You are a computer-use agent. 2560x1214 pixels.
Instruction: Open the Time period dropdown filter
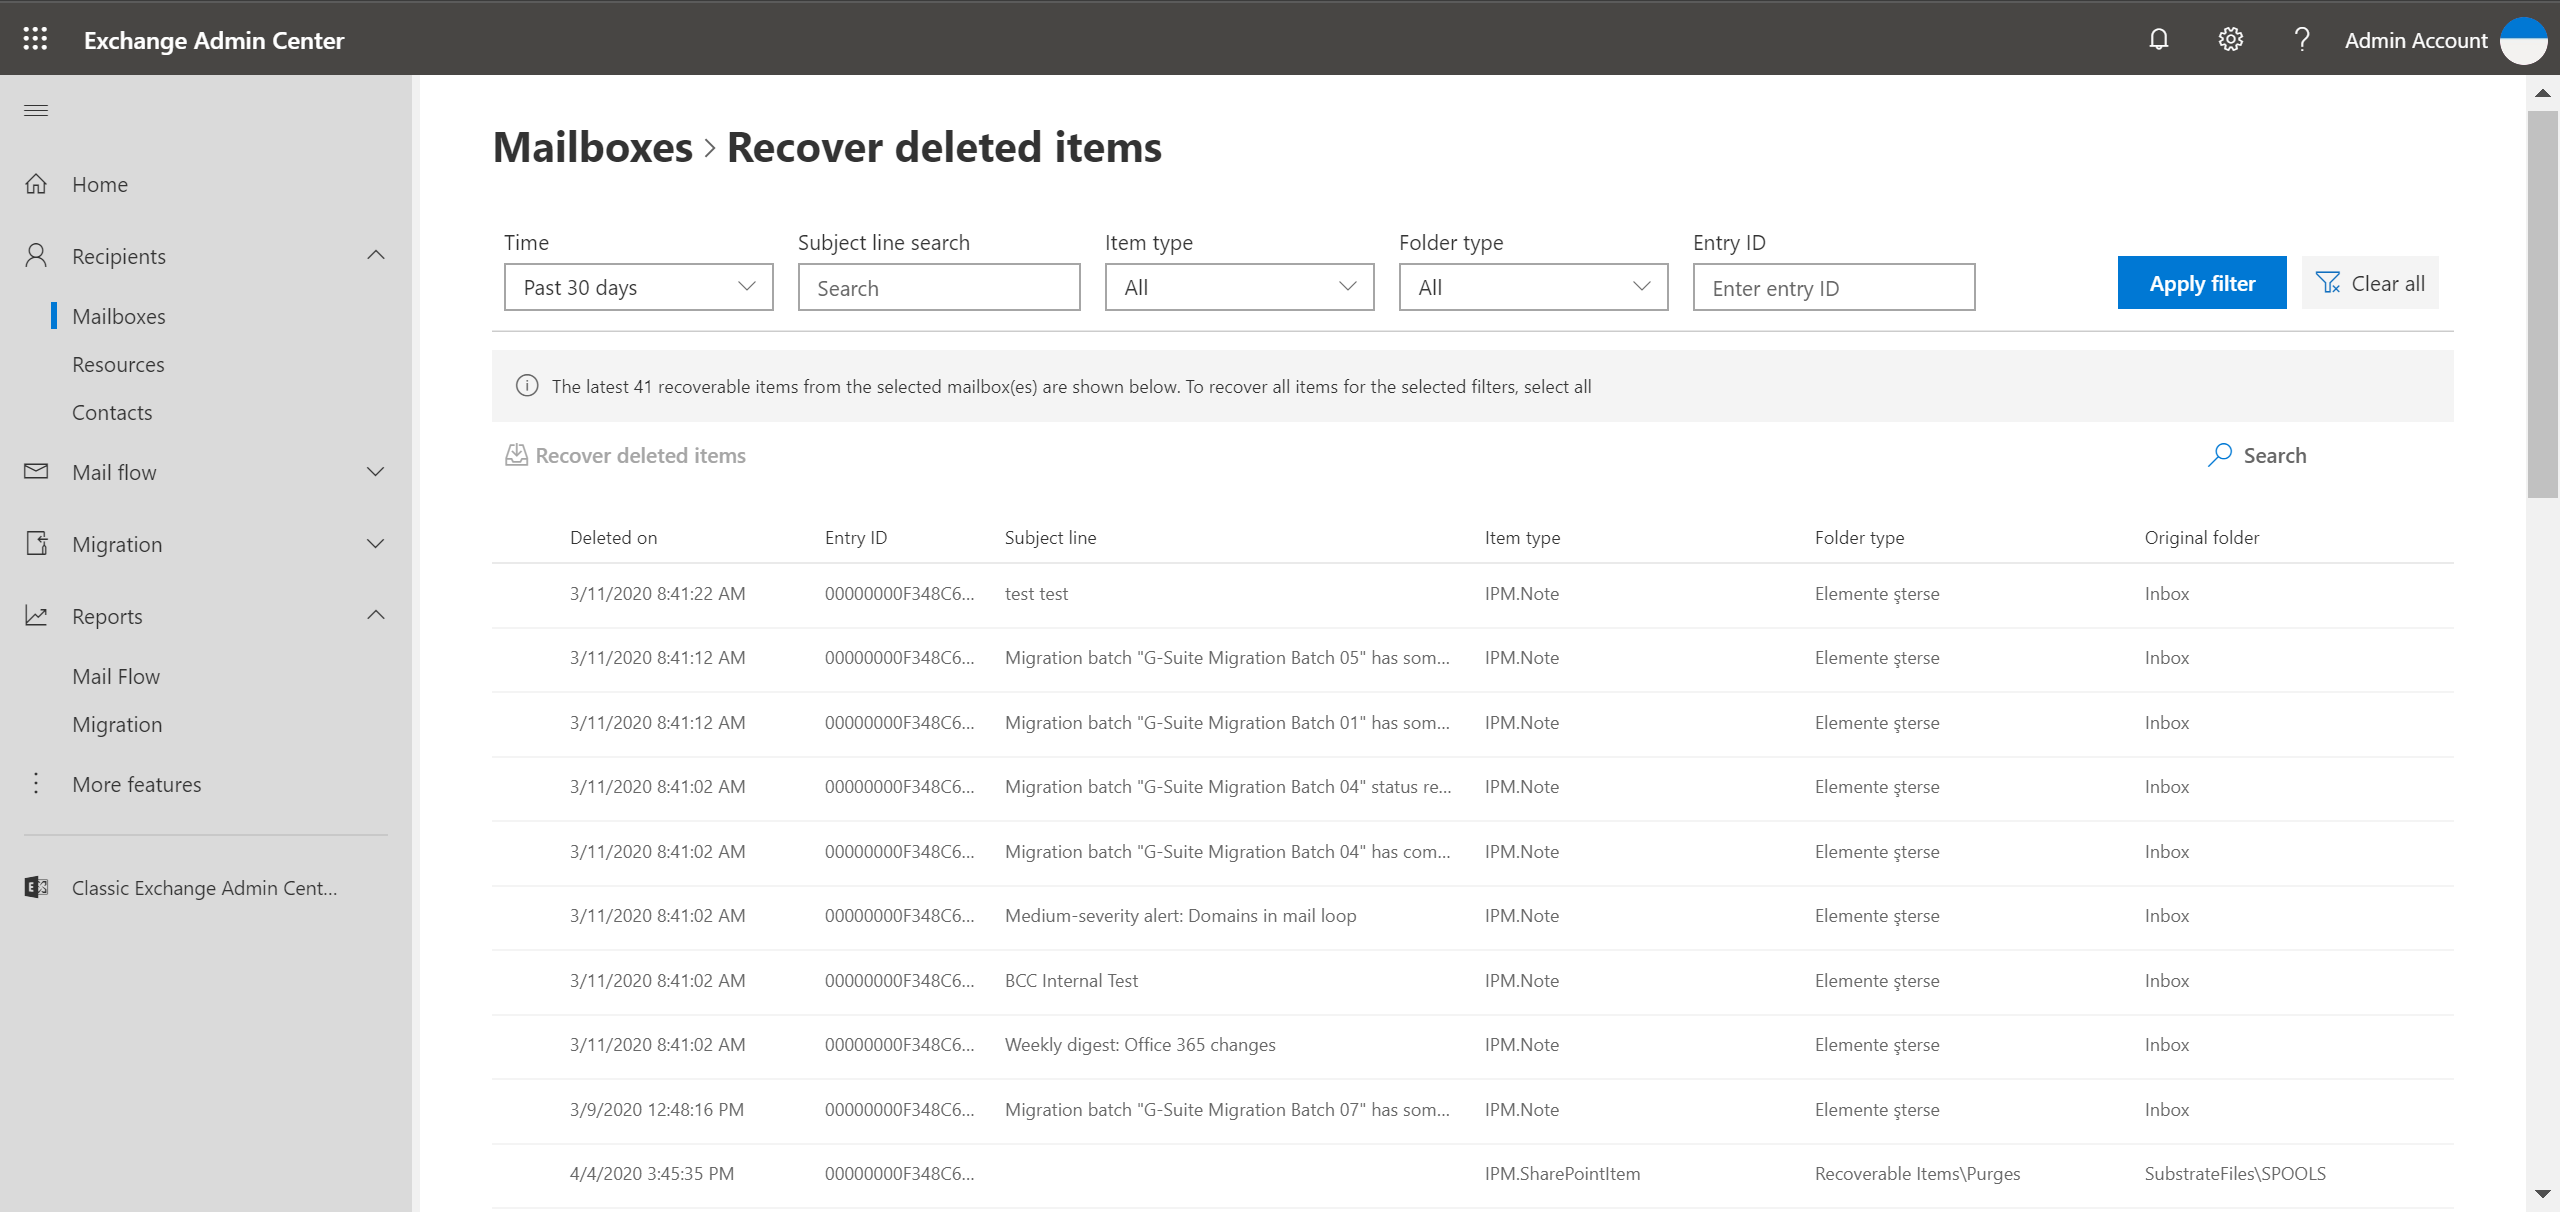[633, 287]
